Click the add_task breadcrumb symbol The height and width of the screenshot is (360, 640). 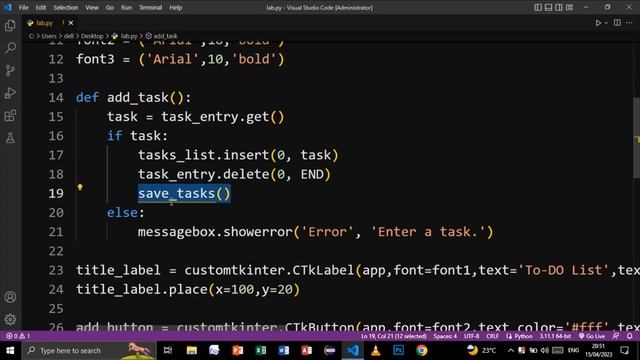click(x=165, y=36)
